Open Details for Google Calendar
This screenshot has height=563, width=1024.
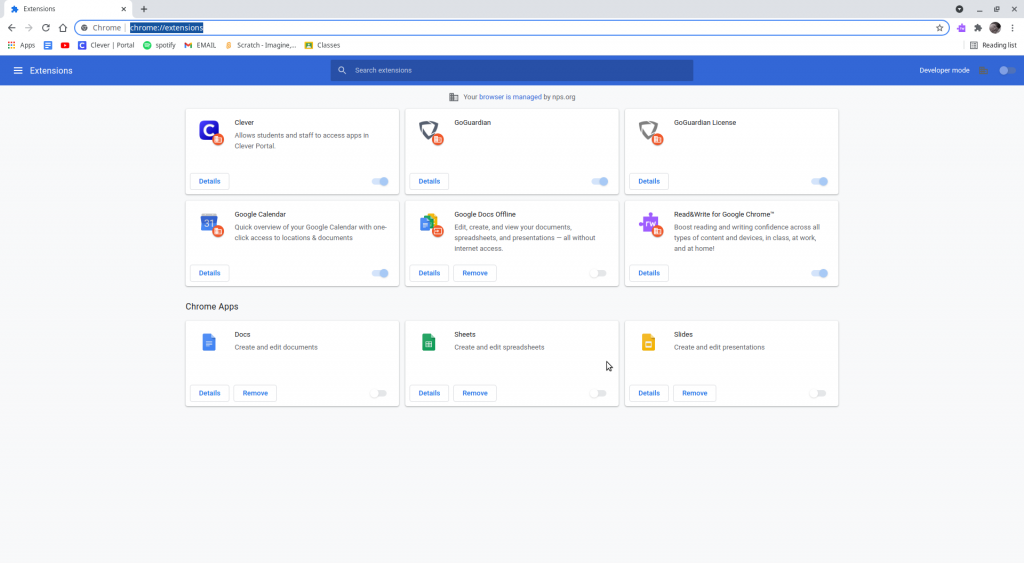click(210, 273)
